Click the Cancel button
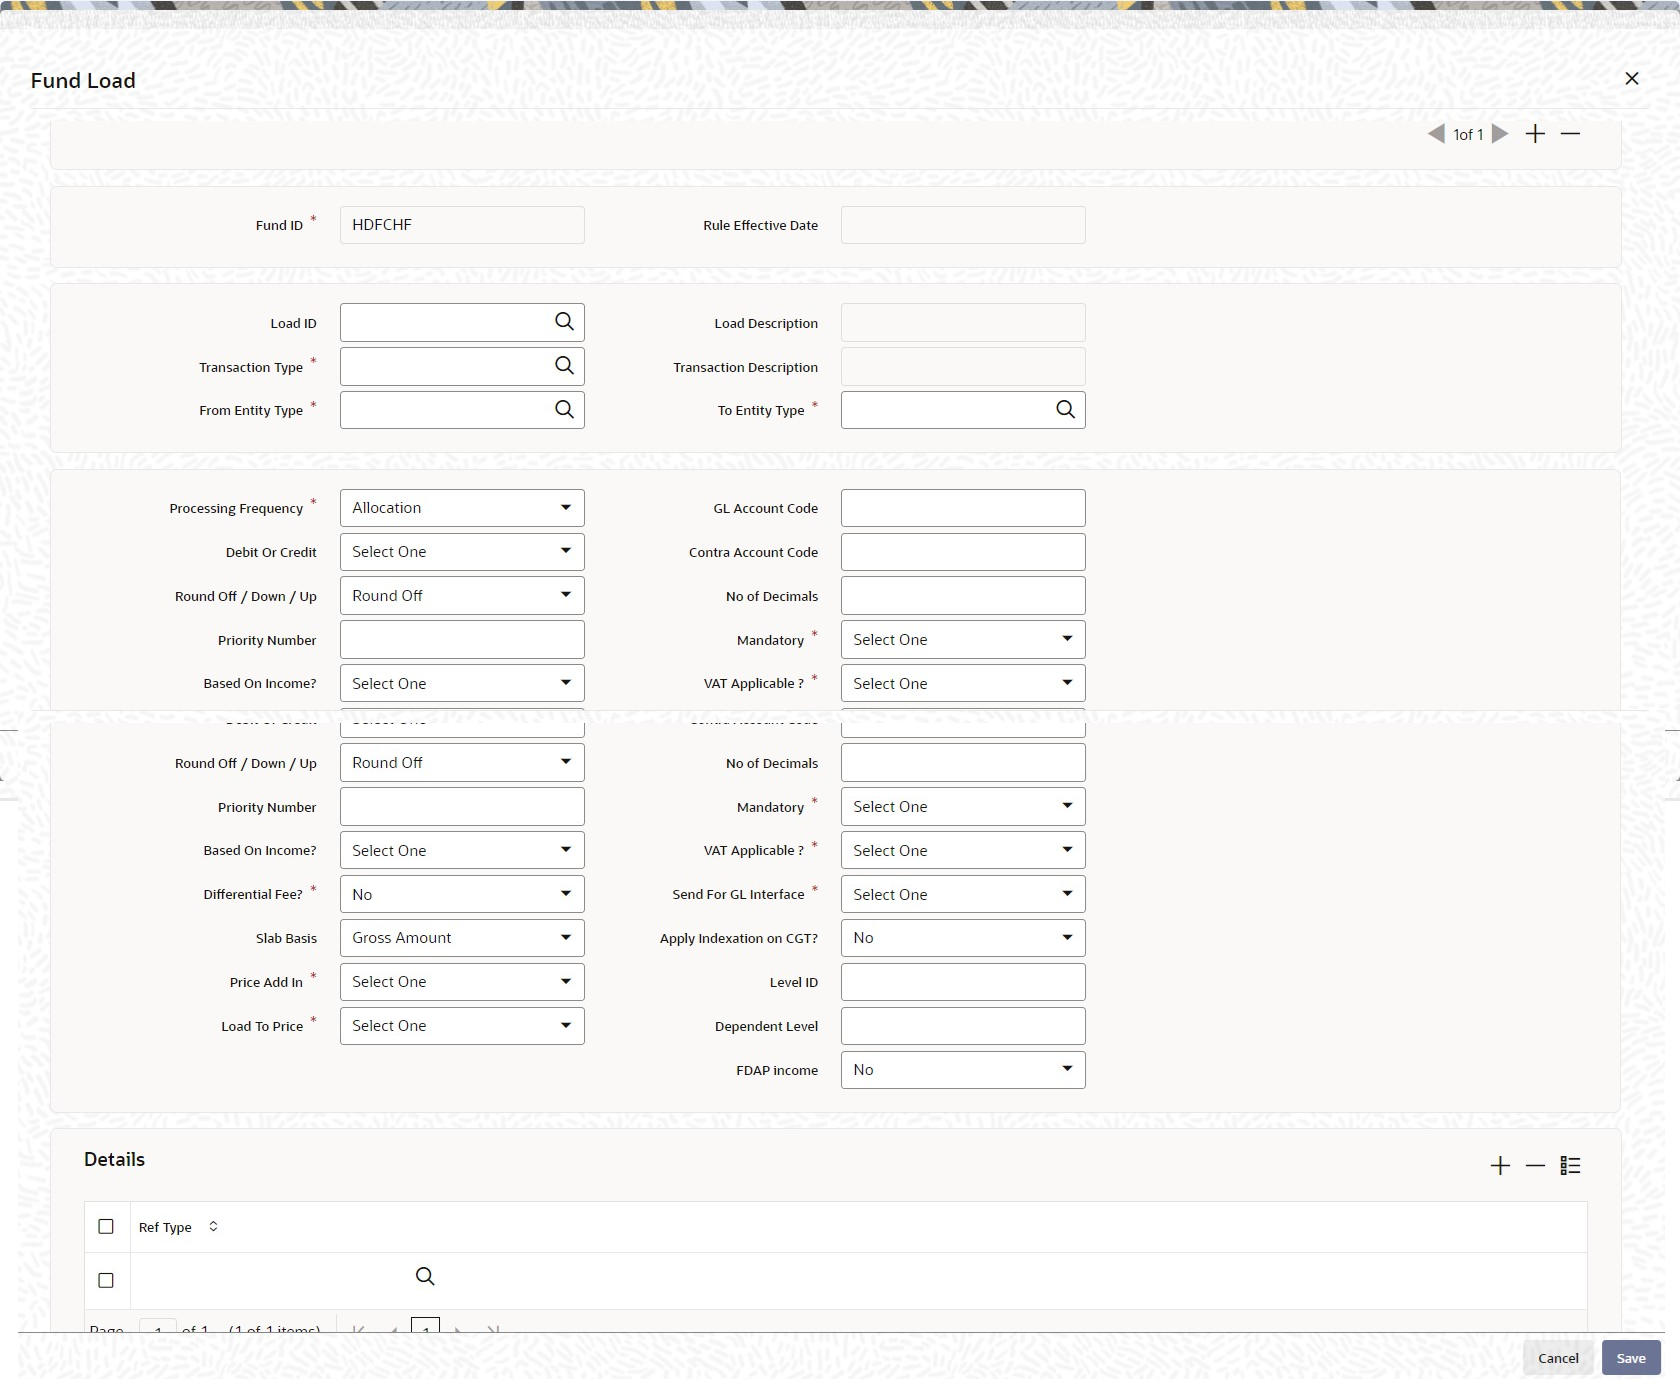The height and width of the screenshot is (1391, 1680). click(1558, 1358)
